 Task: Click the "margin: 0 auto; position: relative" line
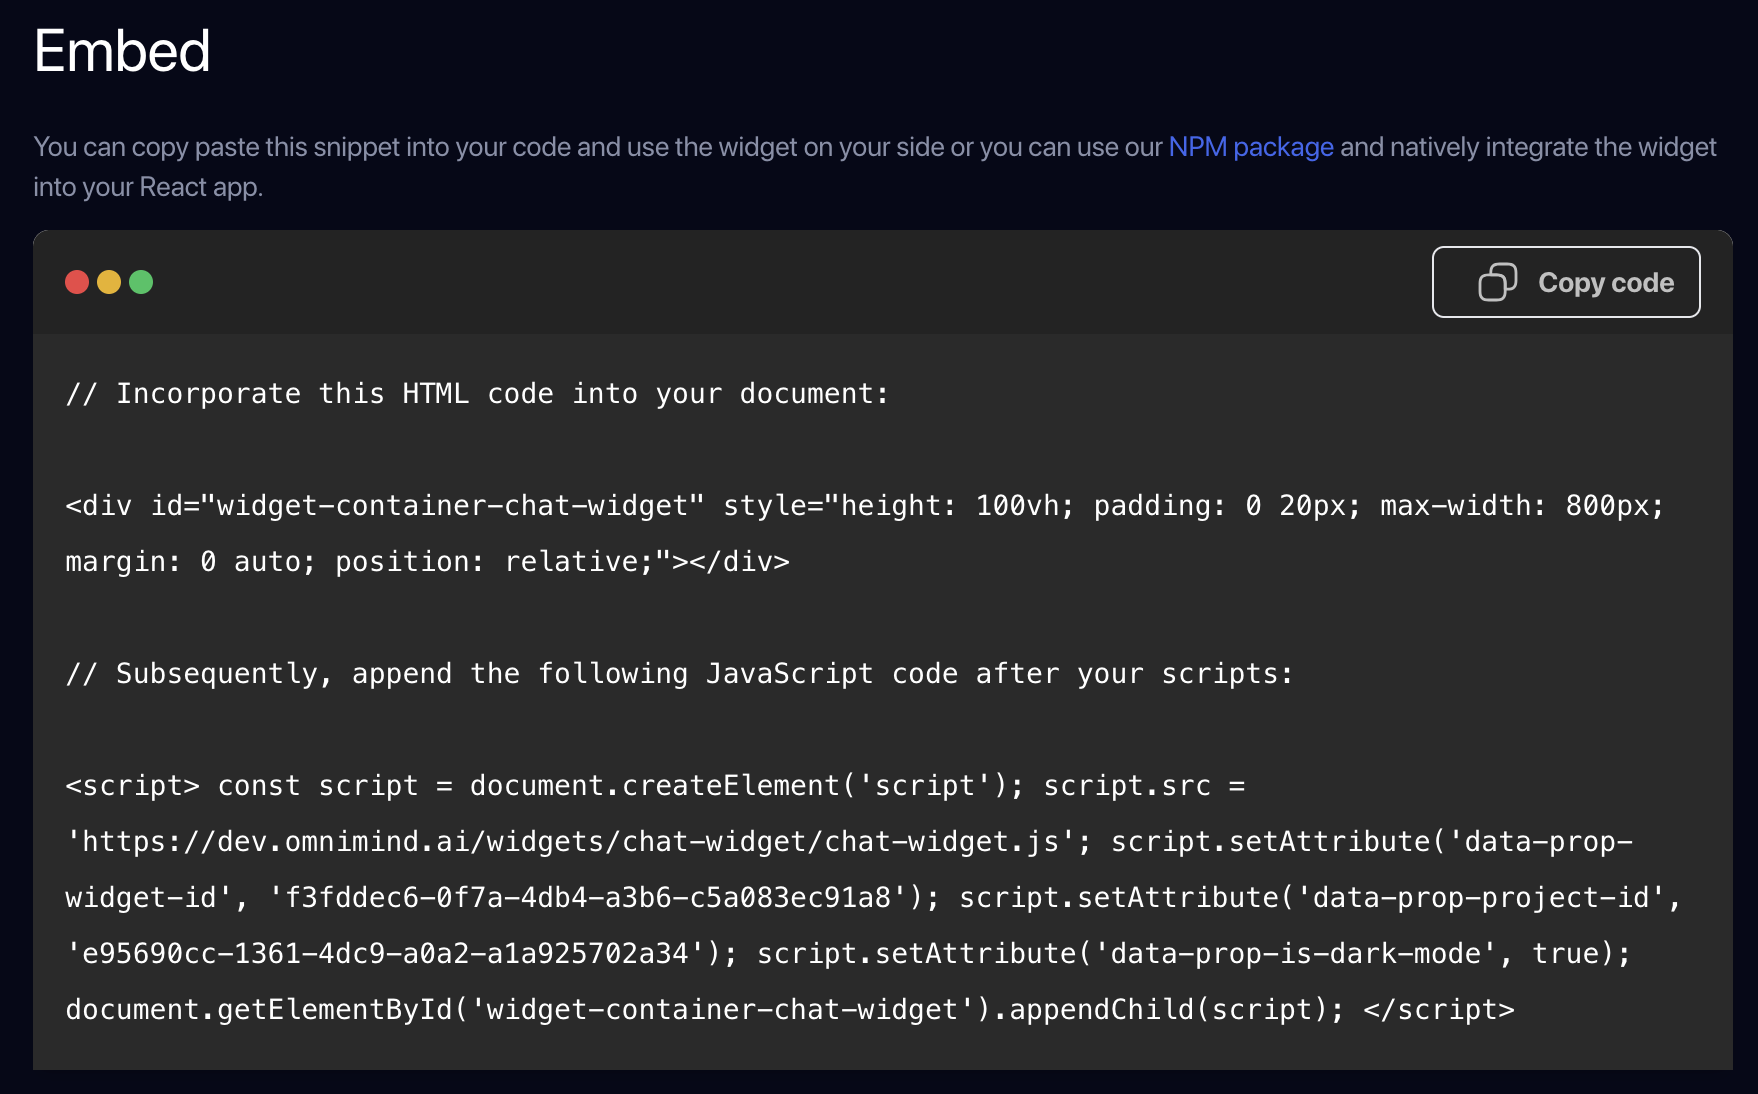427,562
